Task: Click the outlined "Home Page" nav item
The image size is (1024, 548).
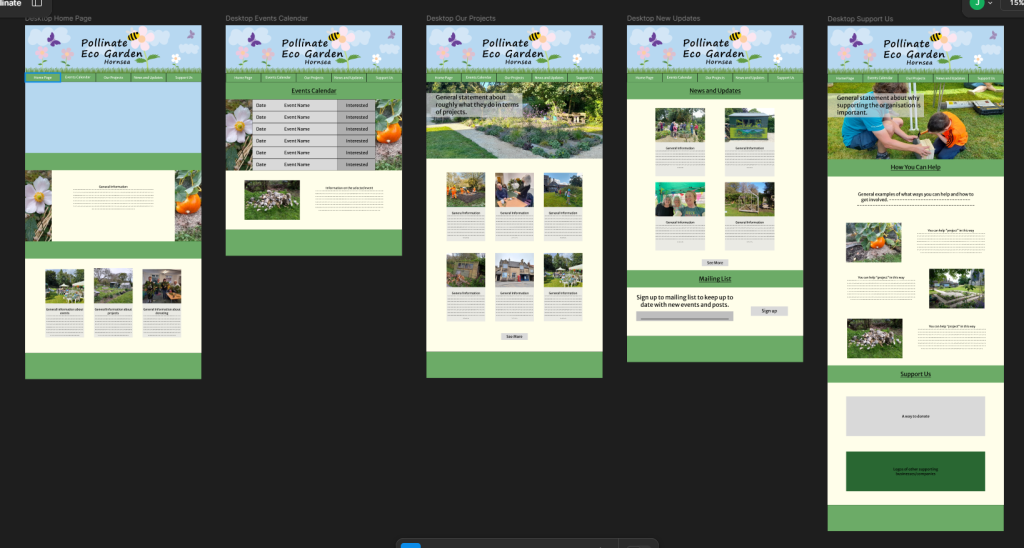Action: 42,77
